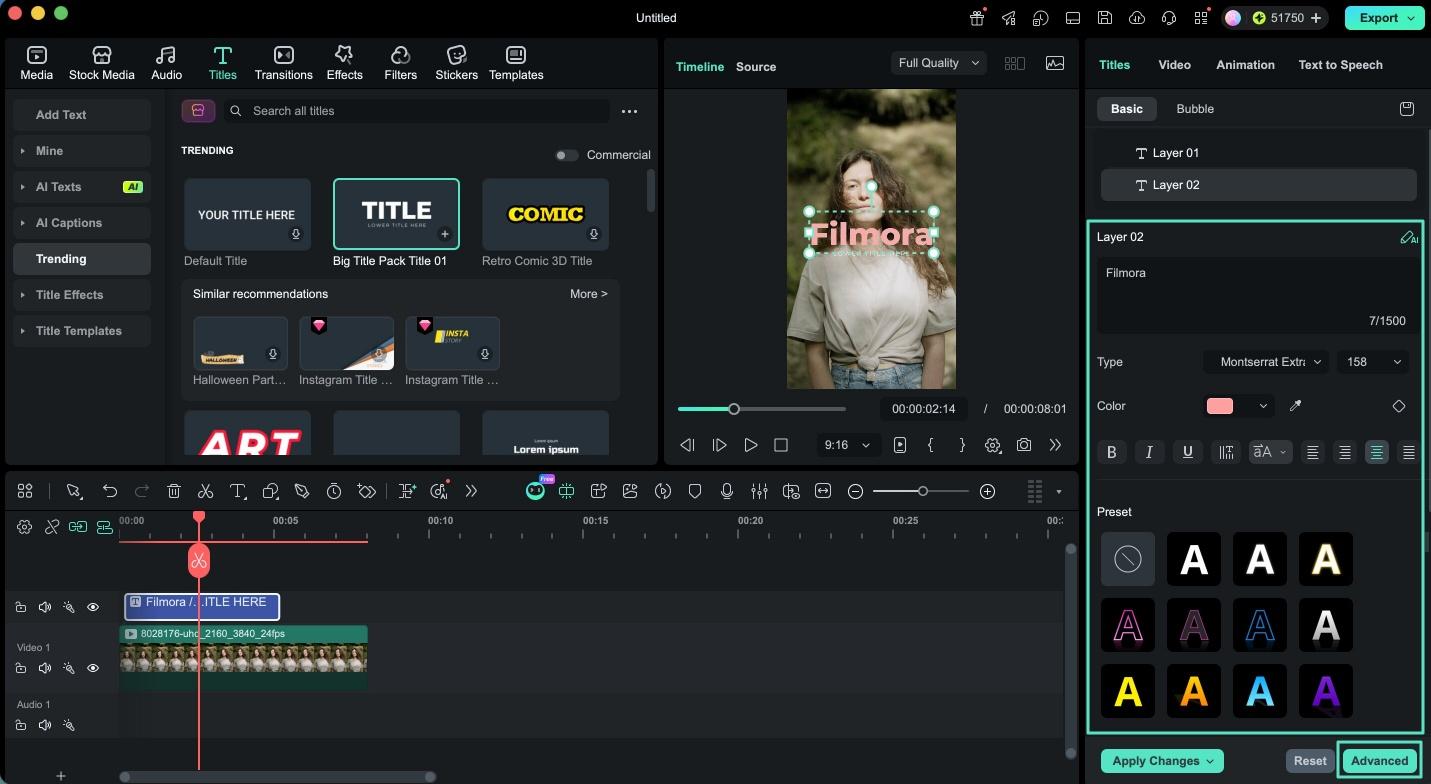Toggle Bold text formatting

(1111, 452)
